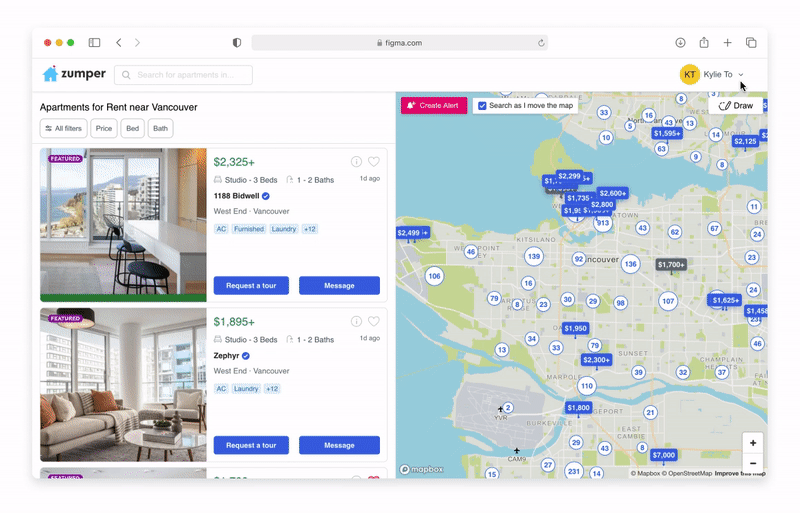
Task: Select the $2,600+ map price marker
Action: pyautogui.click(x=613, y=193)
